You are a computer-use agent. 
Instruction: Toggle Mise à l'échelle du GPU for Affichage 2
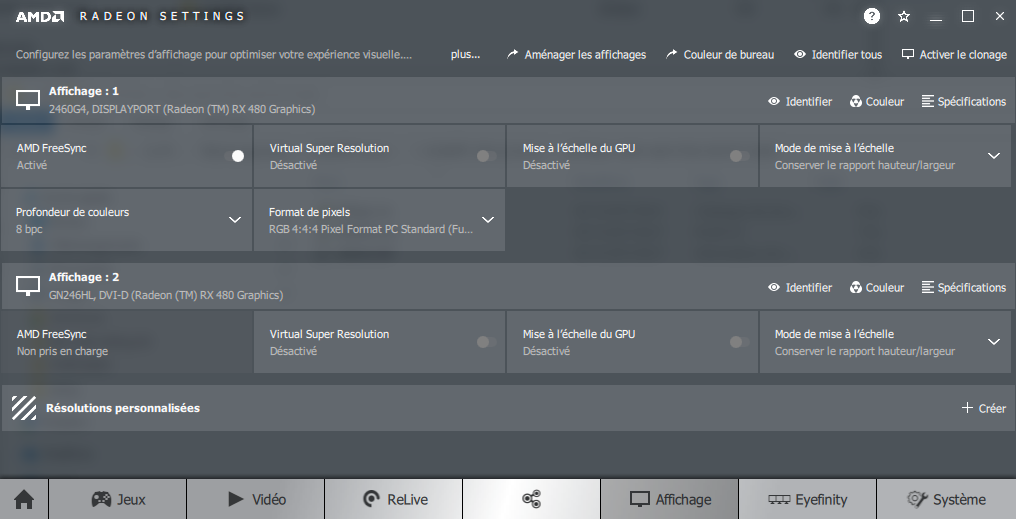pyautogui.click(x=739, y=342)
